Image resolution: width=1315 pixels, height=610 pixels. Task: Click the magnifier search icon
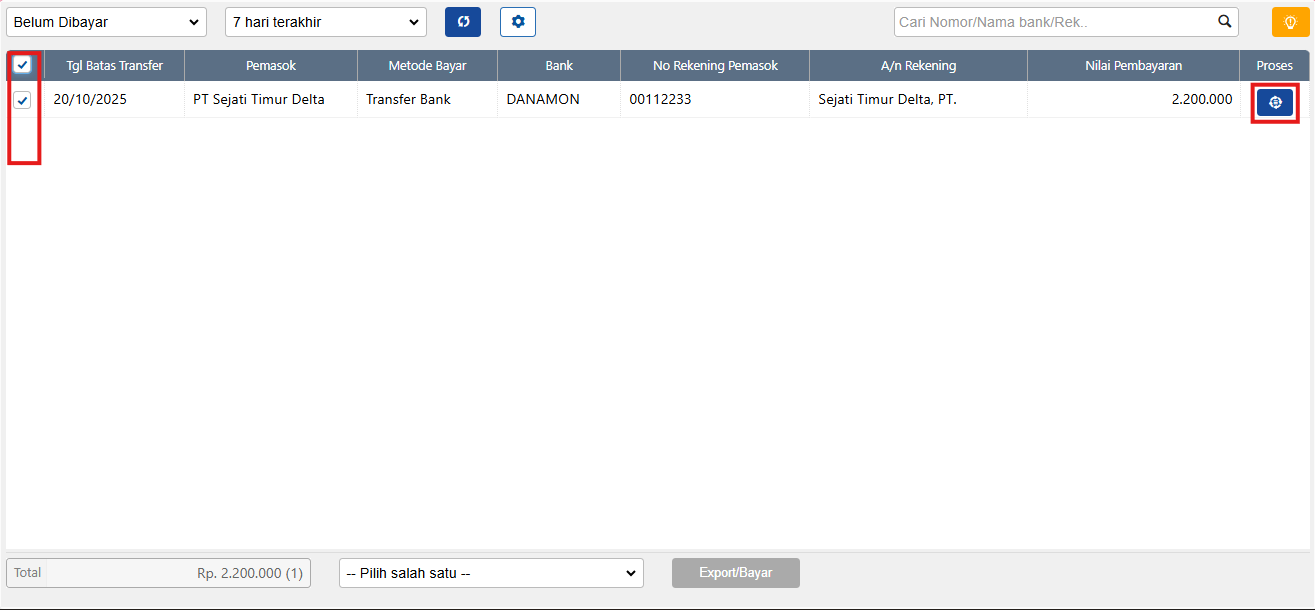point(1224,22)
